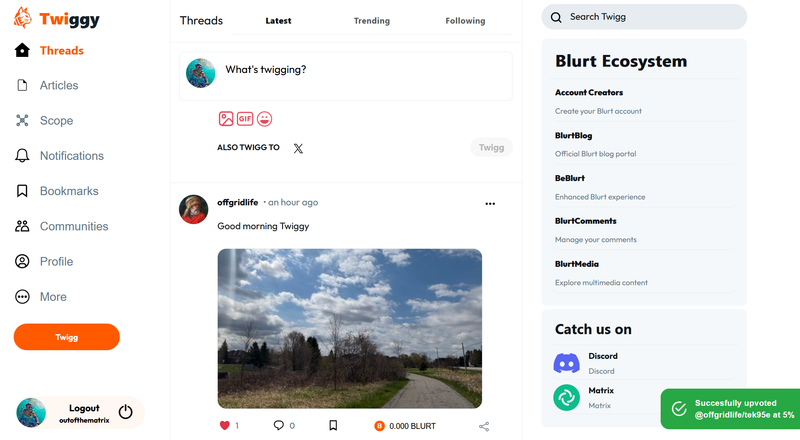Open the cloudy sky photo

click(x=350, y=329)
